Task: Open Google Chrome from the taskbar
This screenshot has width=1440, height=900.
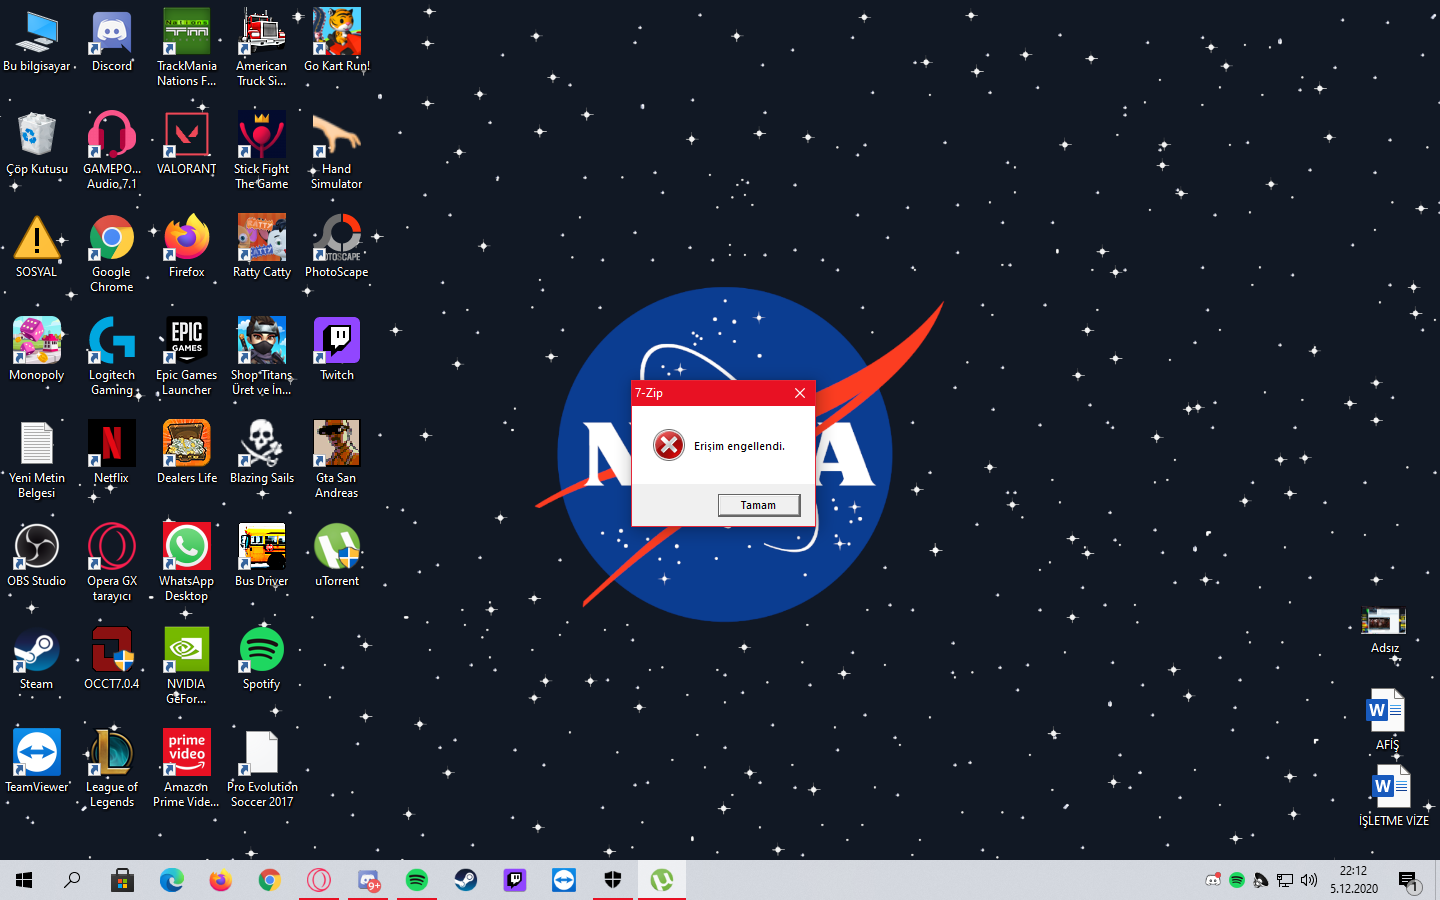Action: click(269, 880)
